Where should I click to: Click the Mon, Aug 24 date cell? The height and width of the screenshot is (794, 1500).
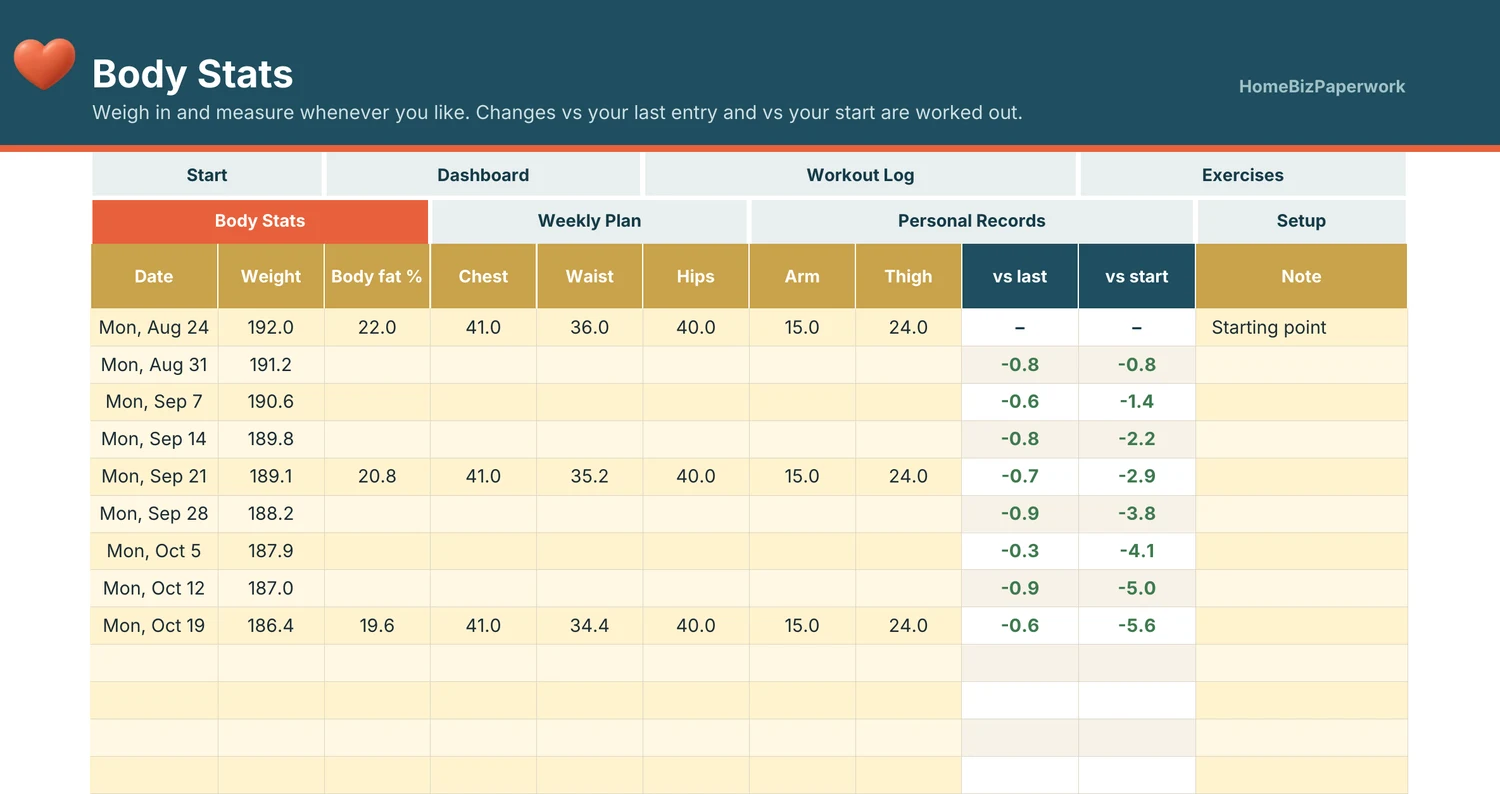click(154, 327)
